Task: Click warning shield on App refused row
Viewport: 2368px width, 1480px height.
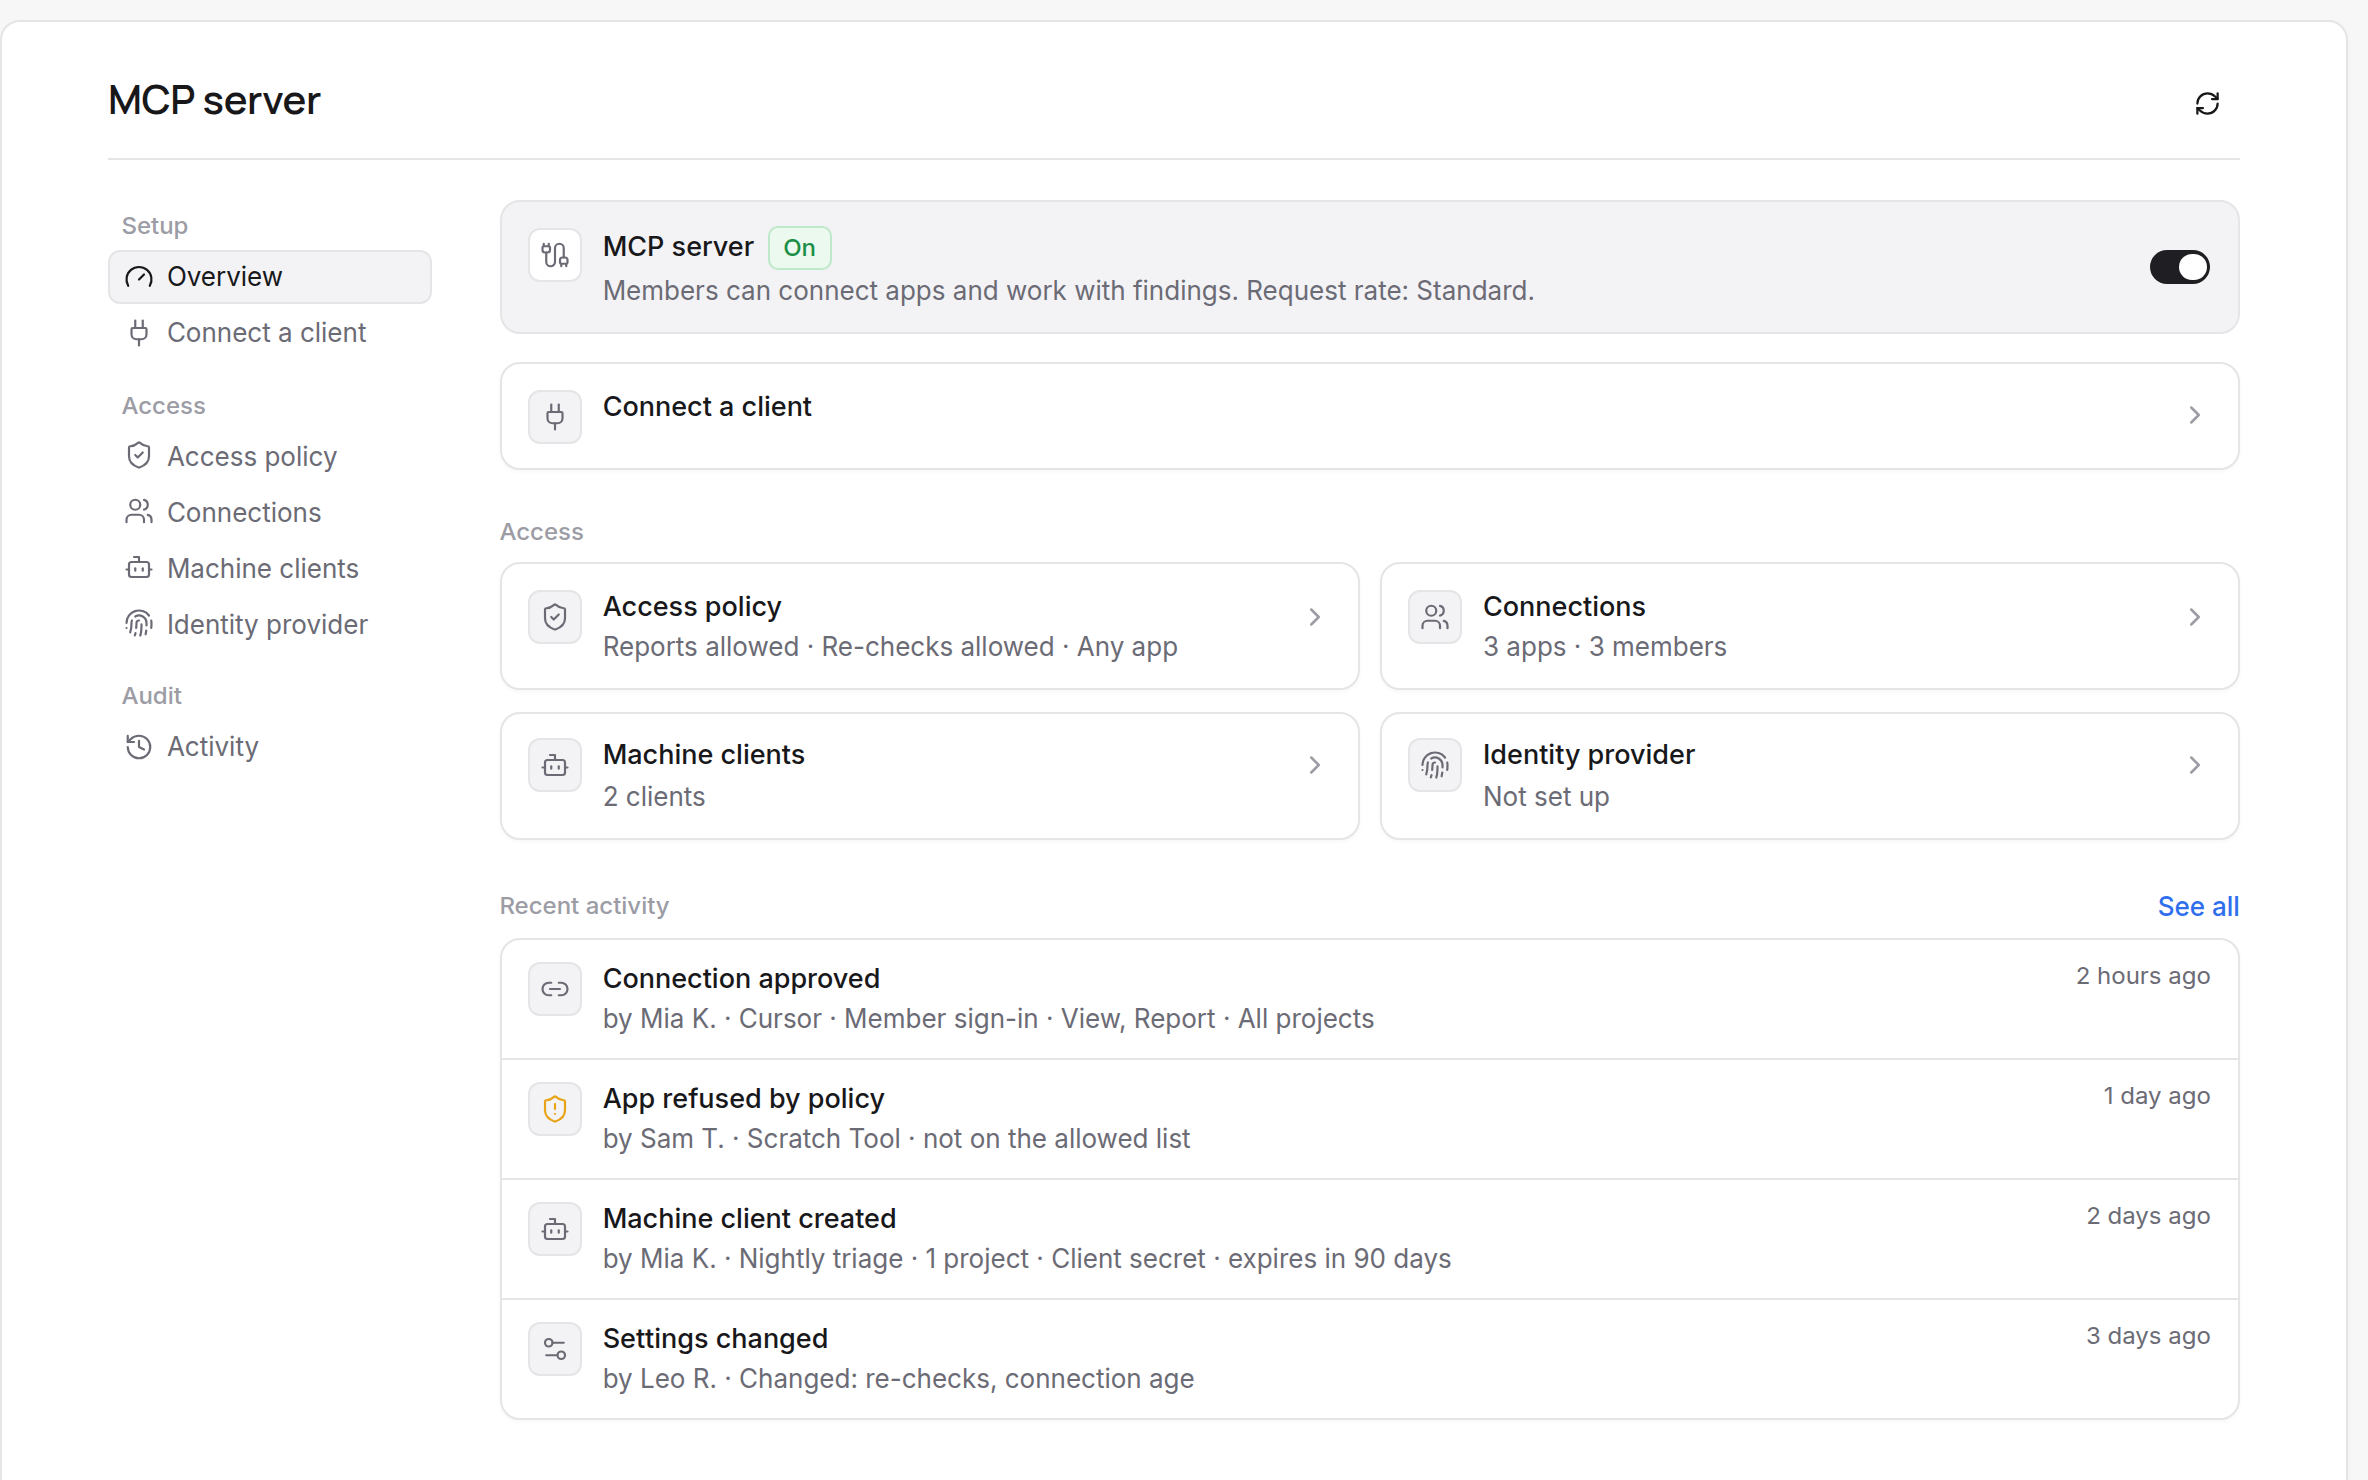Action: coord(555,1109)
